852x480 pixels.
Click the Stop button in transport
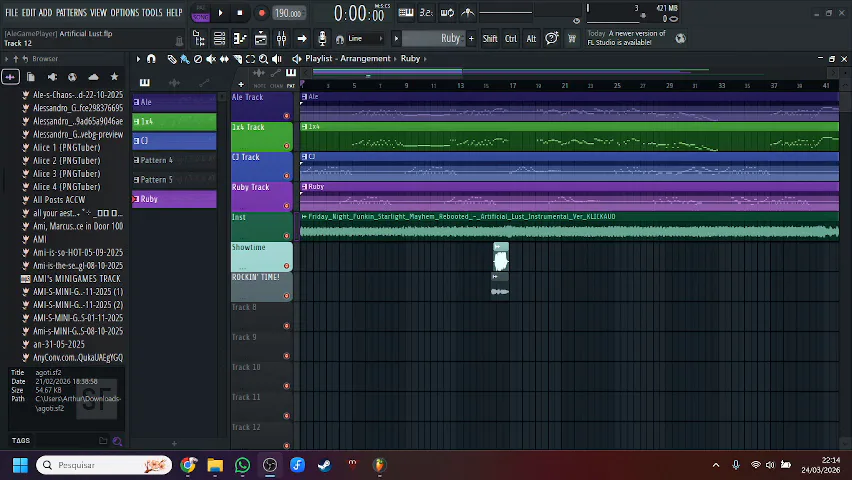click(240, 13)
